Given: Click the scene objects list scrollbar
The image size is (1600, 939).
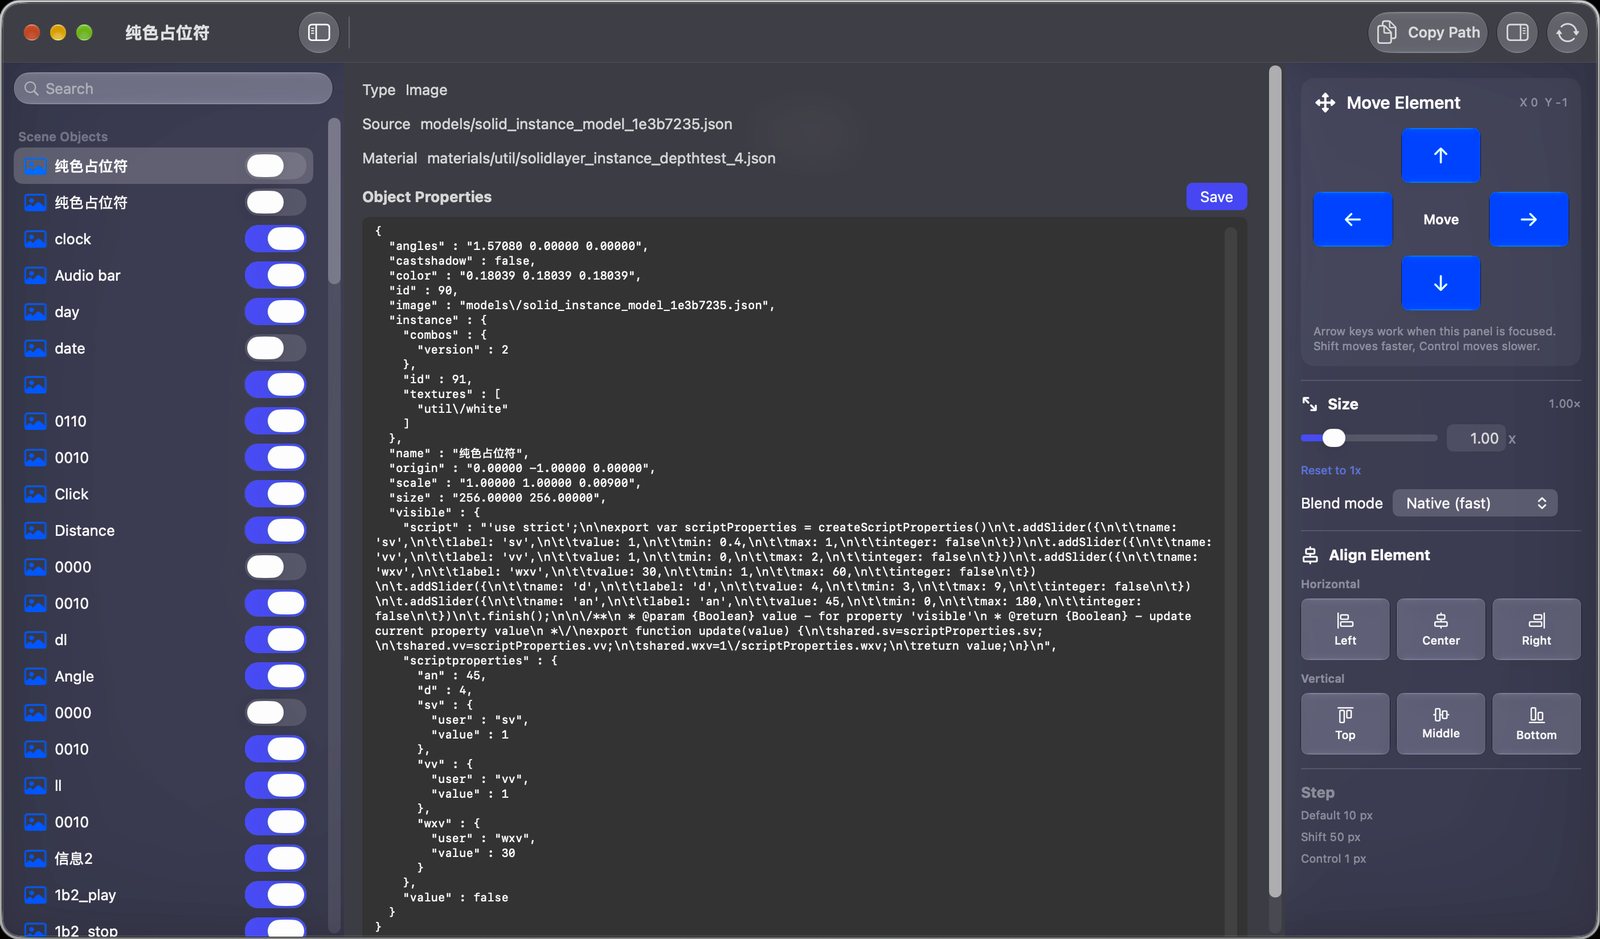Looking at the screenshot, I should coord(334,200).
